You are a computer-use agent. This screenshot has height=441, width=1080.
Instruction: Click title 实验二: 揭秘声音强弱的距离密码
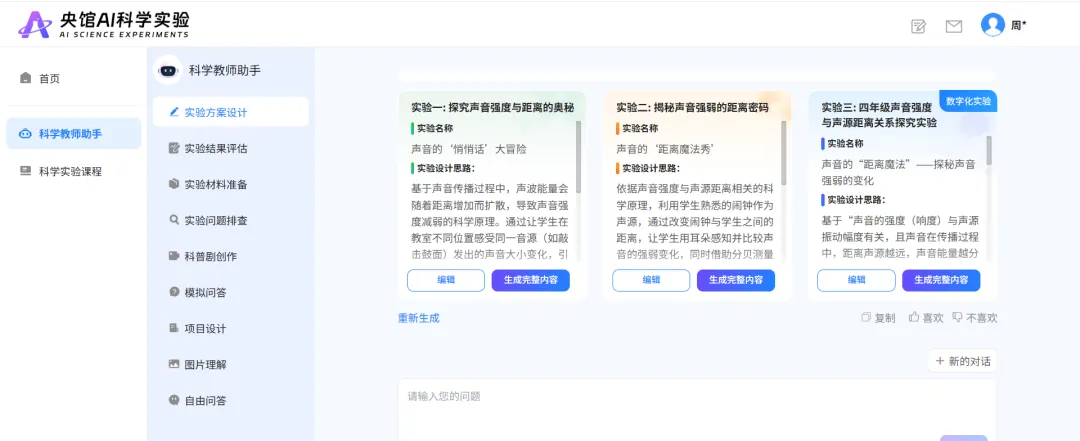pos(692,107)
